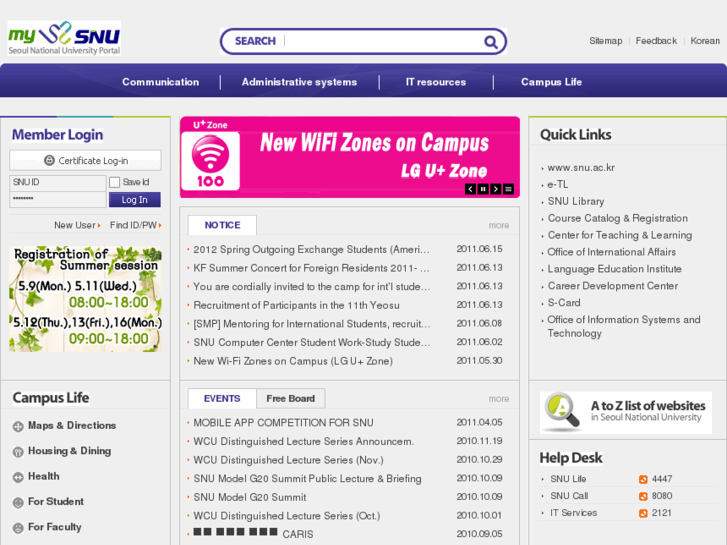Open Office of Information Systems and Technology link

tap(624, 327)
